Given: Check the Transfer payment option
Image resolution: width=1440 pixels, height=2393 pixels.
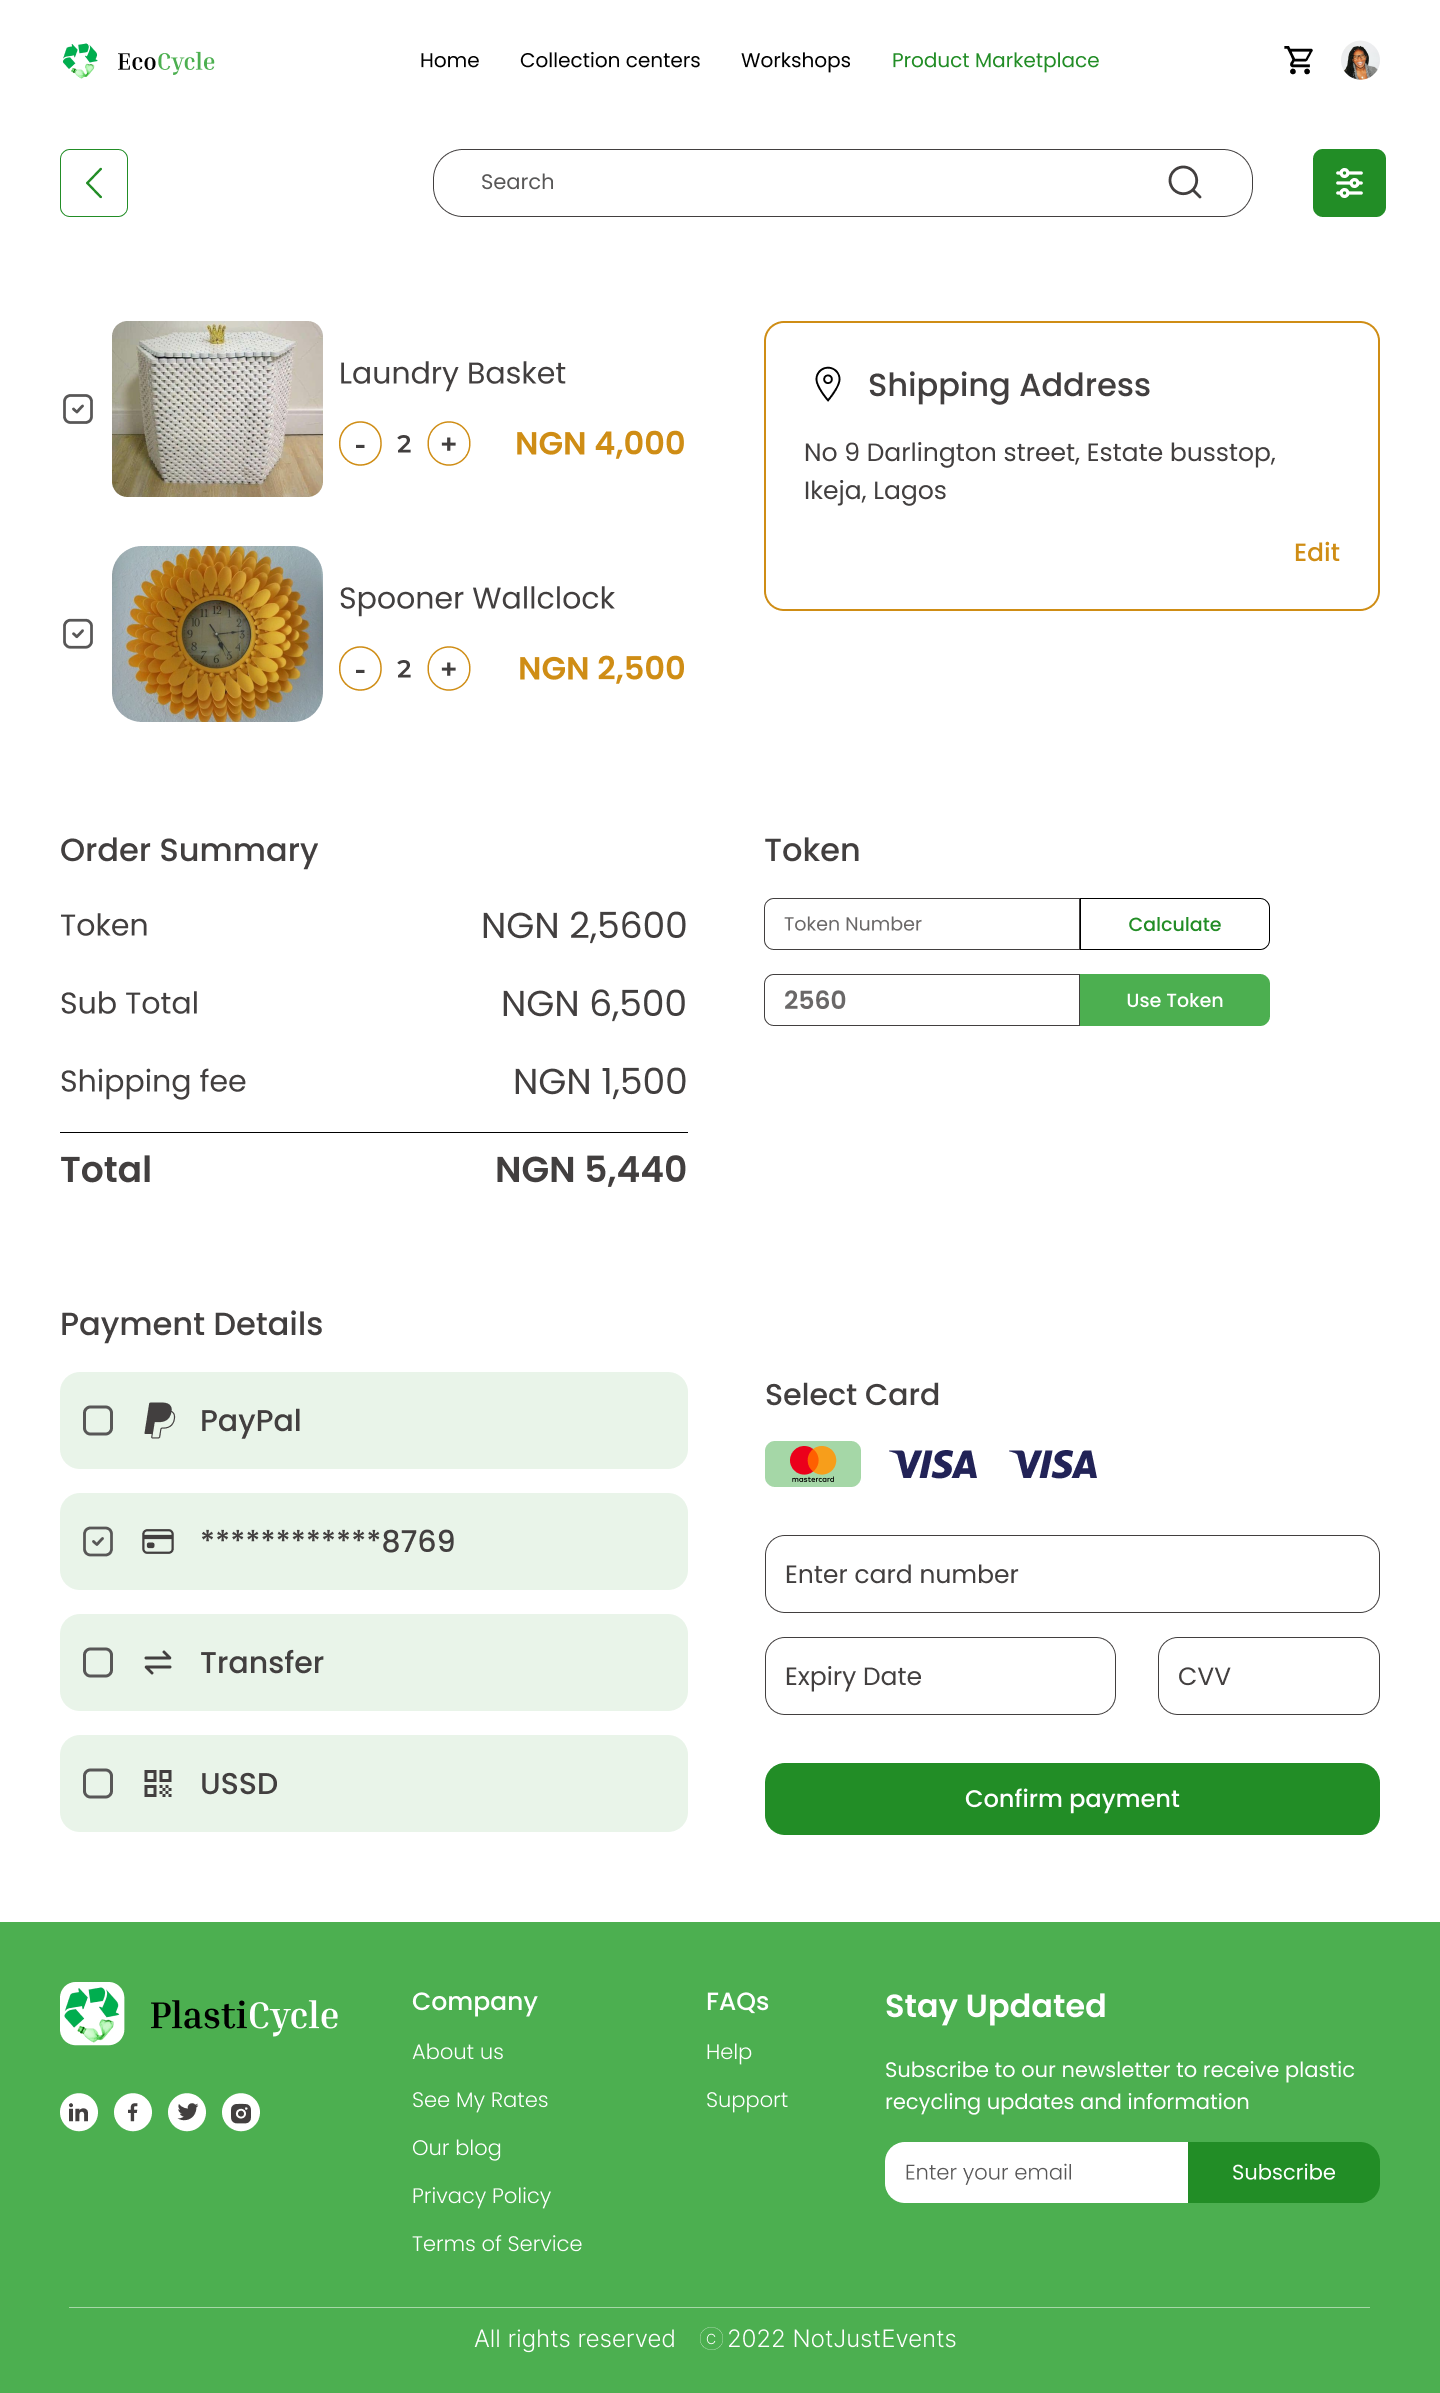Looking at the screenshot, I should [98, 1663].
